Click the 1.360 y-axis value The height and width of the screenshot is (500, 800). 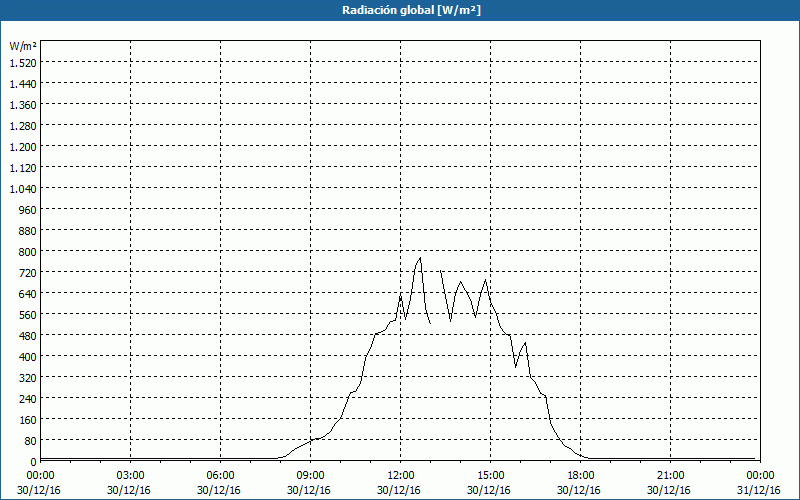point(23,105)
